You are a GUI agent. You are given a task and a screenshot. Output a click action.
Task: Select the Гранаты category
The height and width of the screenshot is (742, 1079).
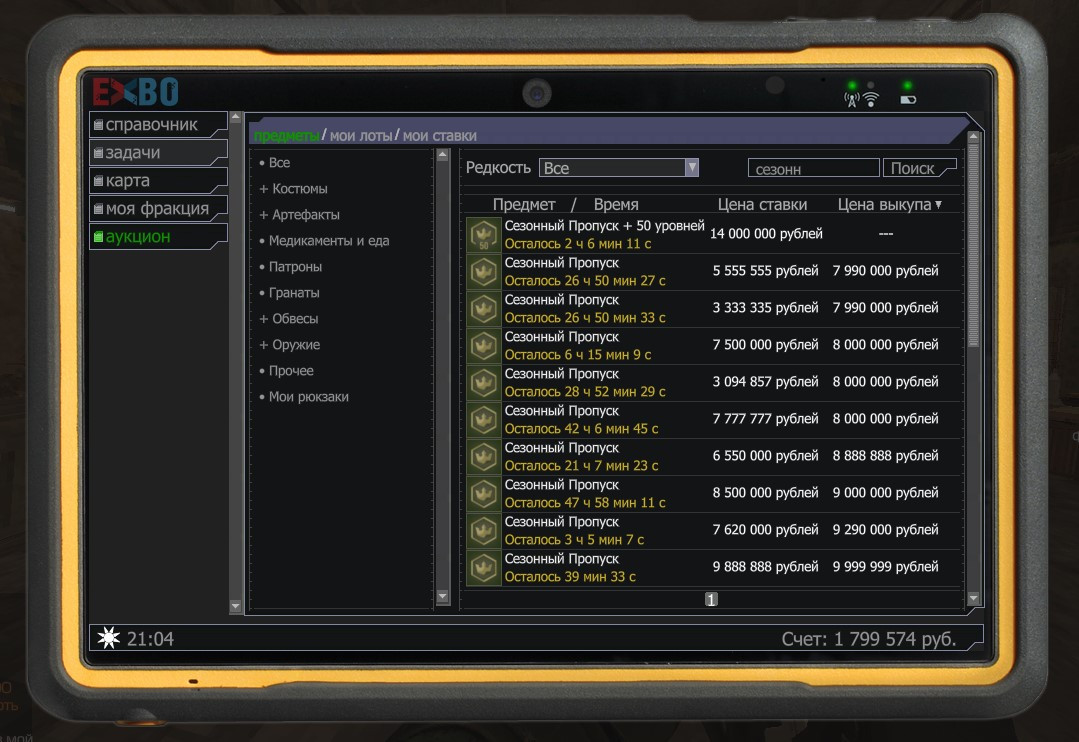click(x=289, y=293)
